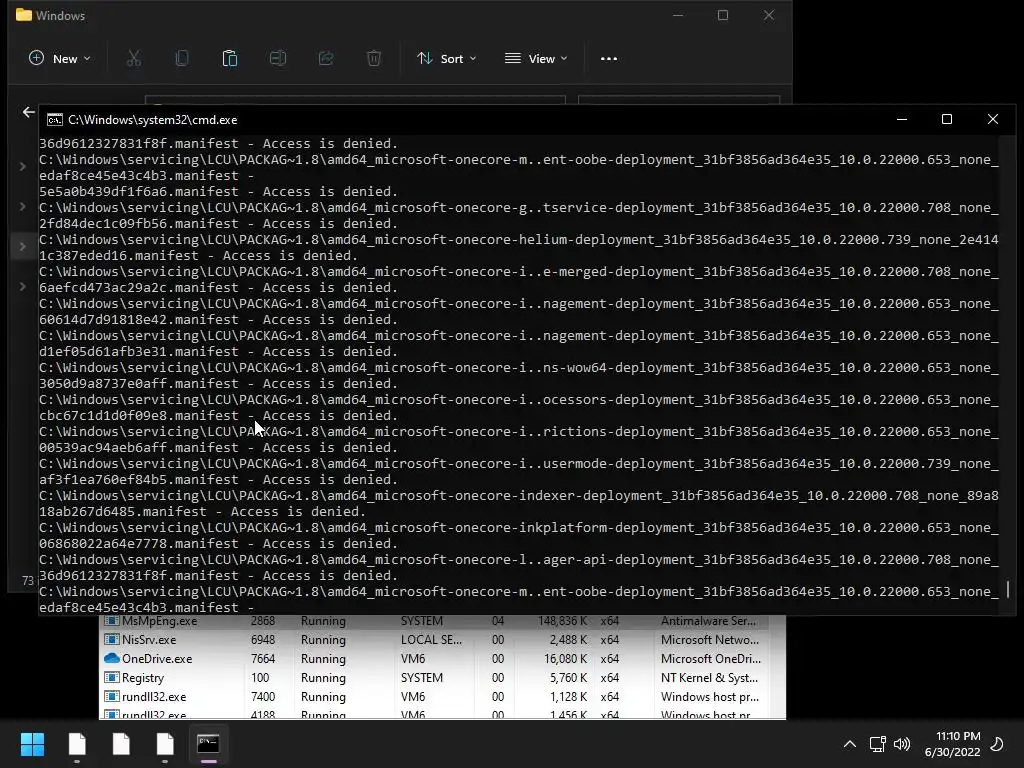This screenshot has height=768, width=1024.
Task: Click the Antimalware Ser... description cell
Action: click(x=709, y=621)
